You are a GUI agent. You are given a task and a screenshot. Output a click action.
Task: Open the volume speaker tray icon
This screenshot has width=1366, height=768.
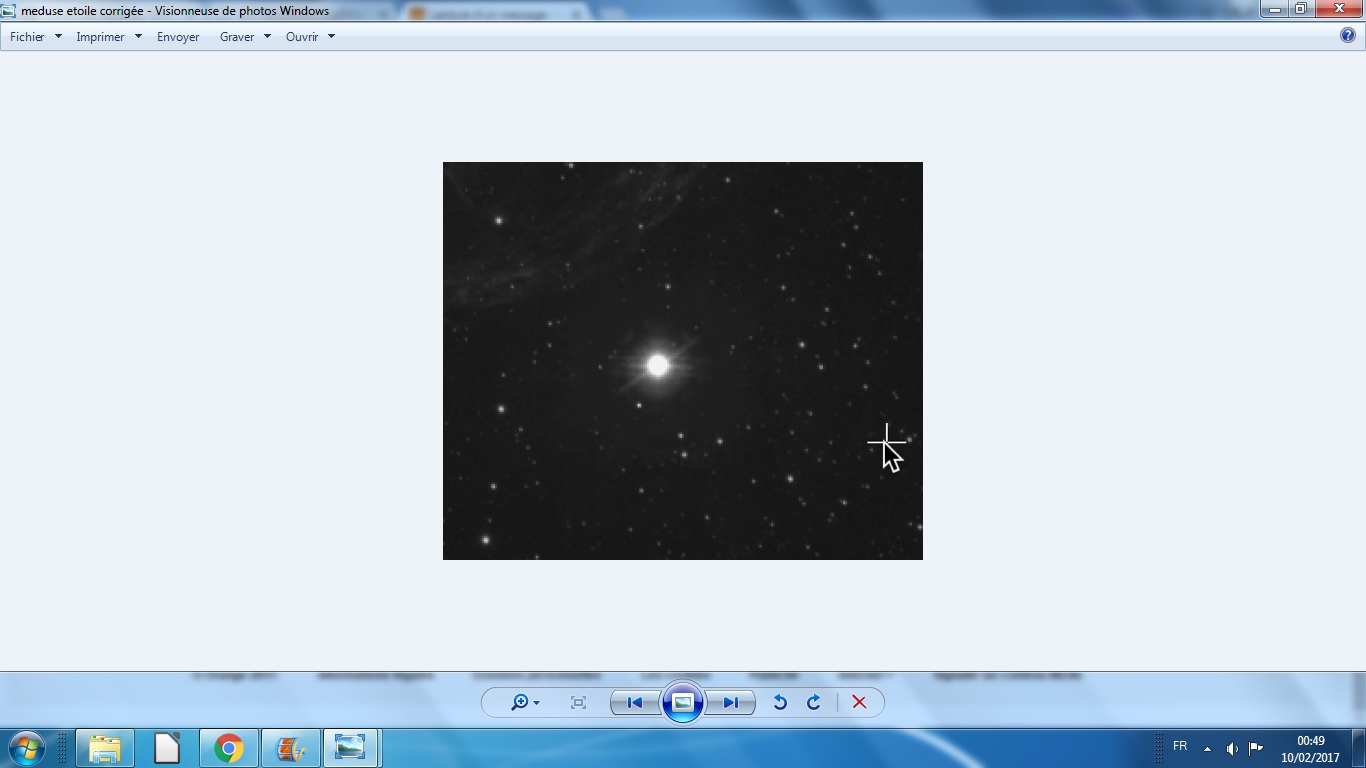(1232, 748)
